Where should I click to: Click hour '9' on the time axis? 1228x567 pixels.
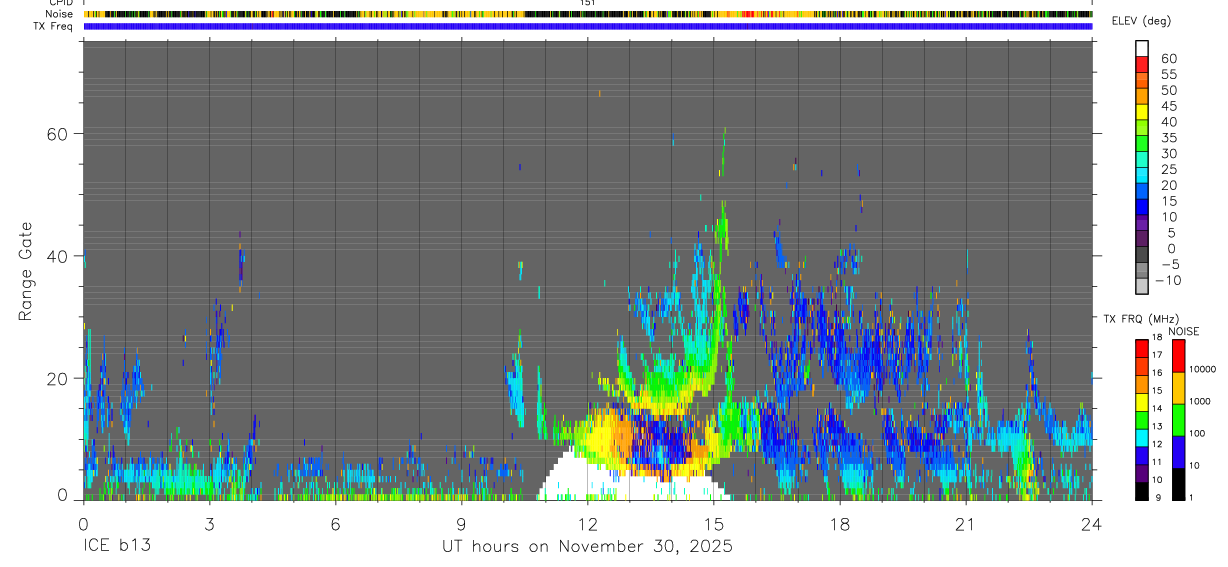click(x=461, y=522)
